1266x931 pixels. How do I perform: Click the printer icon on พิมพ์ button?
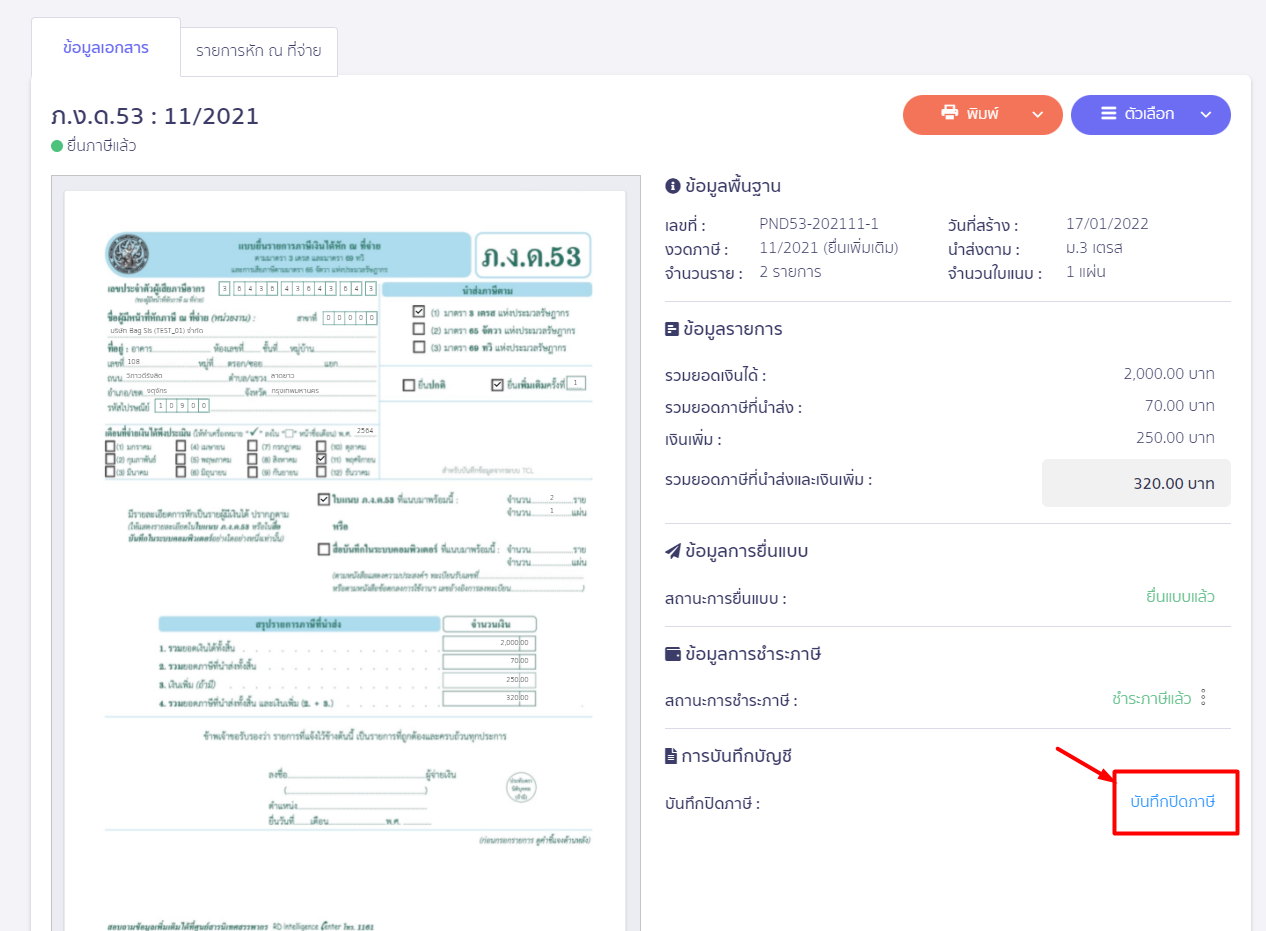click(949, 114)
